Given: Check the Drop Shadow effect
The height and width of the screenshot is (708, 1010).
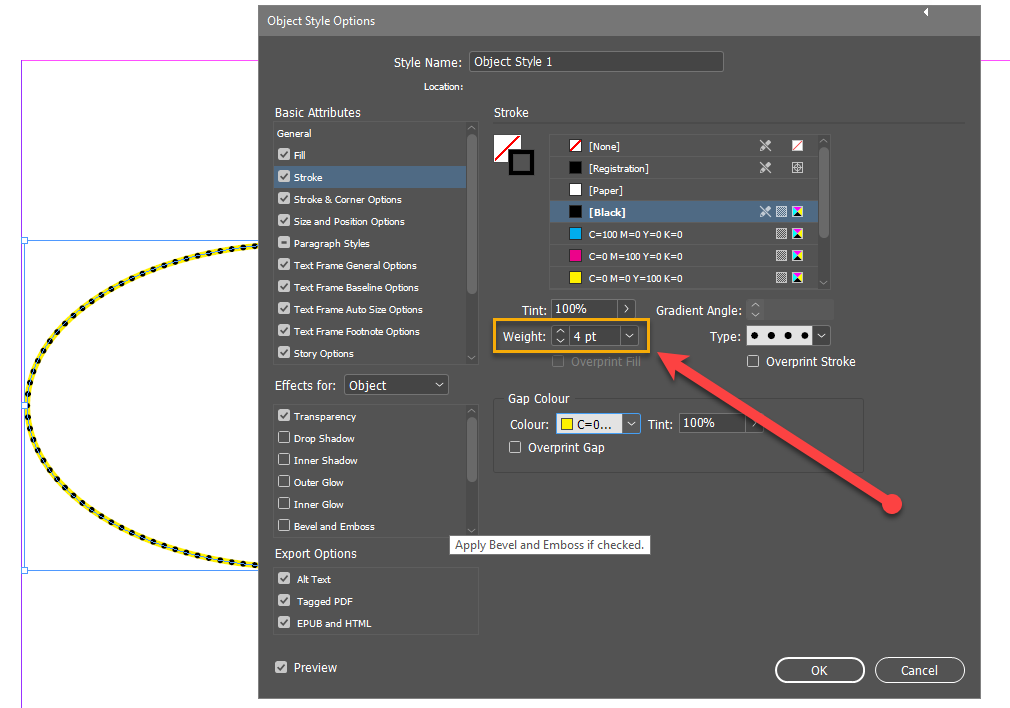Looking at the screenshot, I should [283, 438].
